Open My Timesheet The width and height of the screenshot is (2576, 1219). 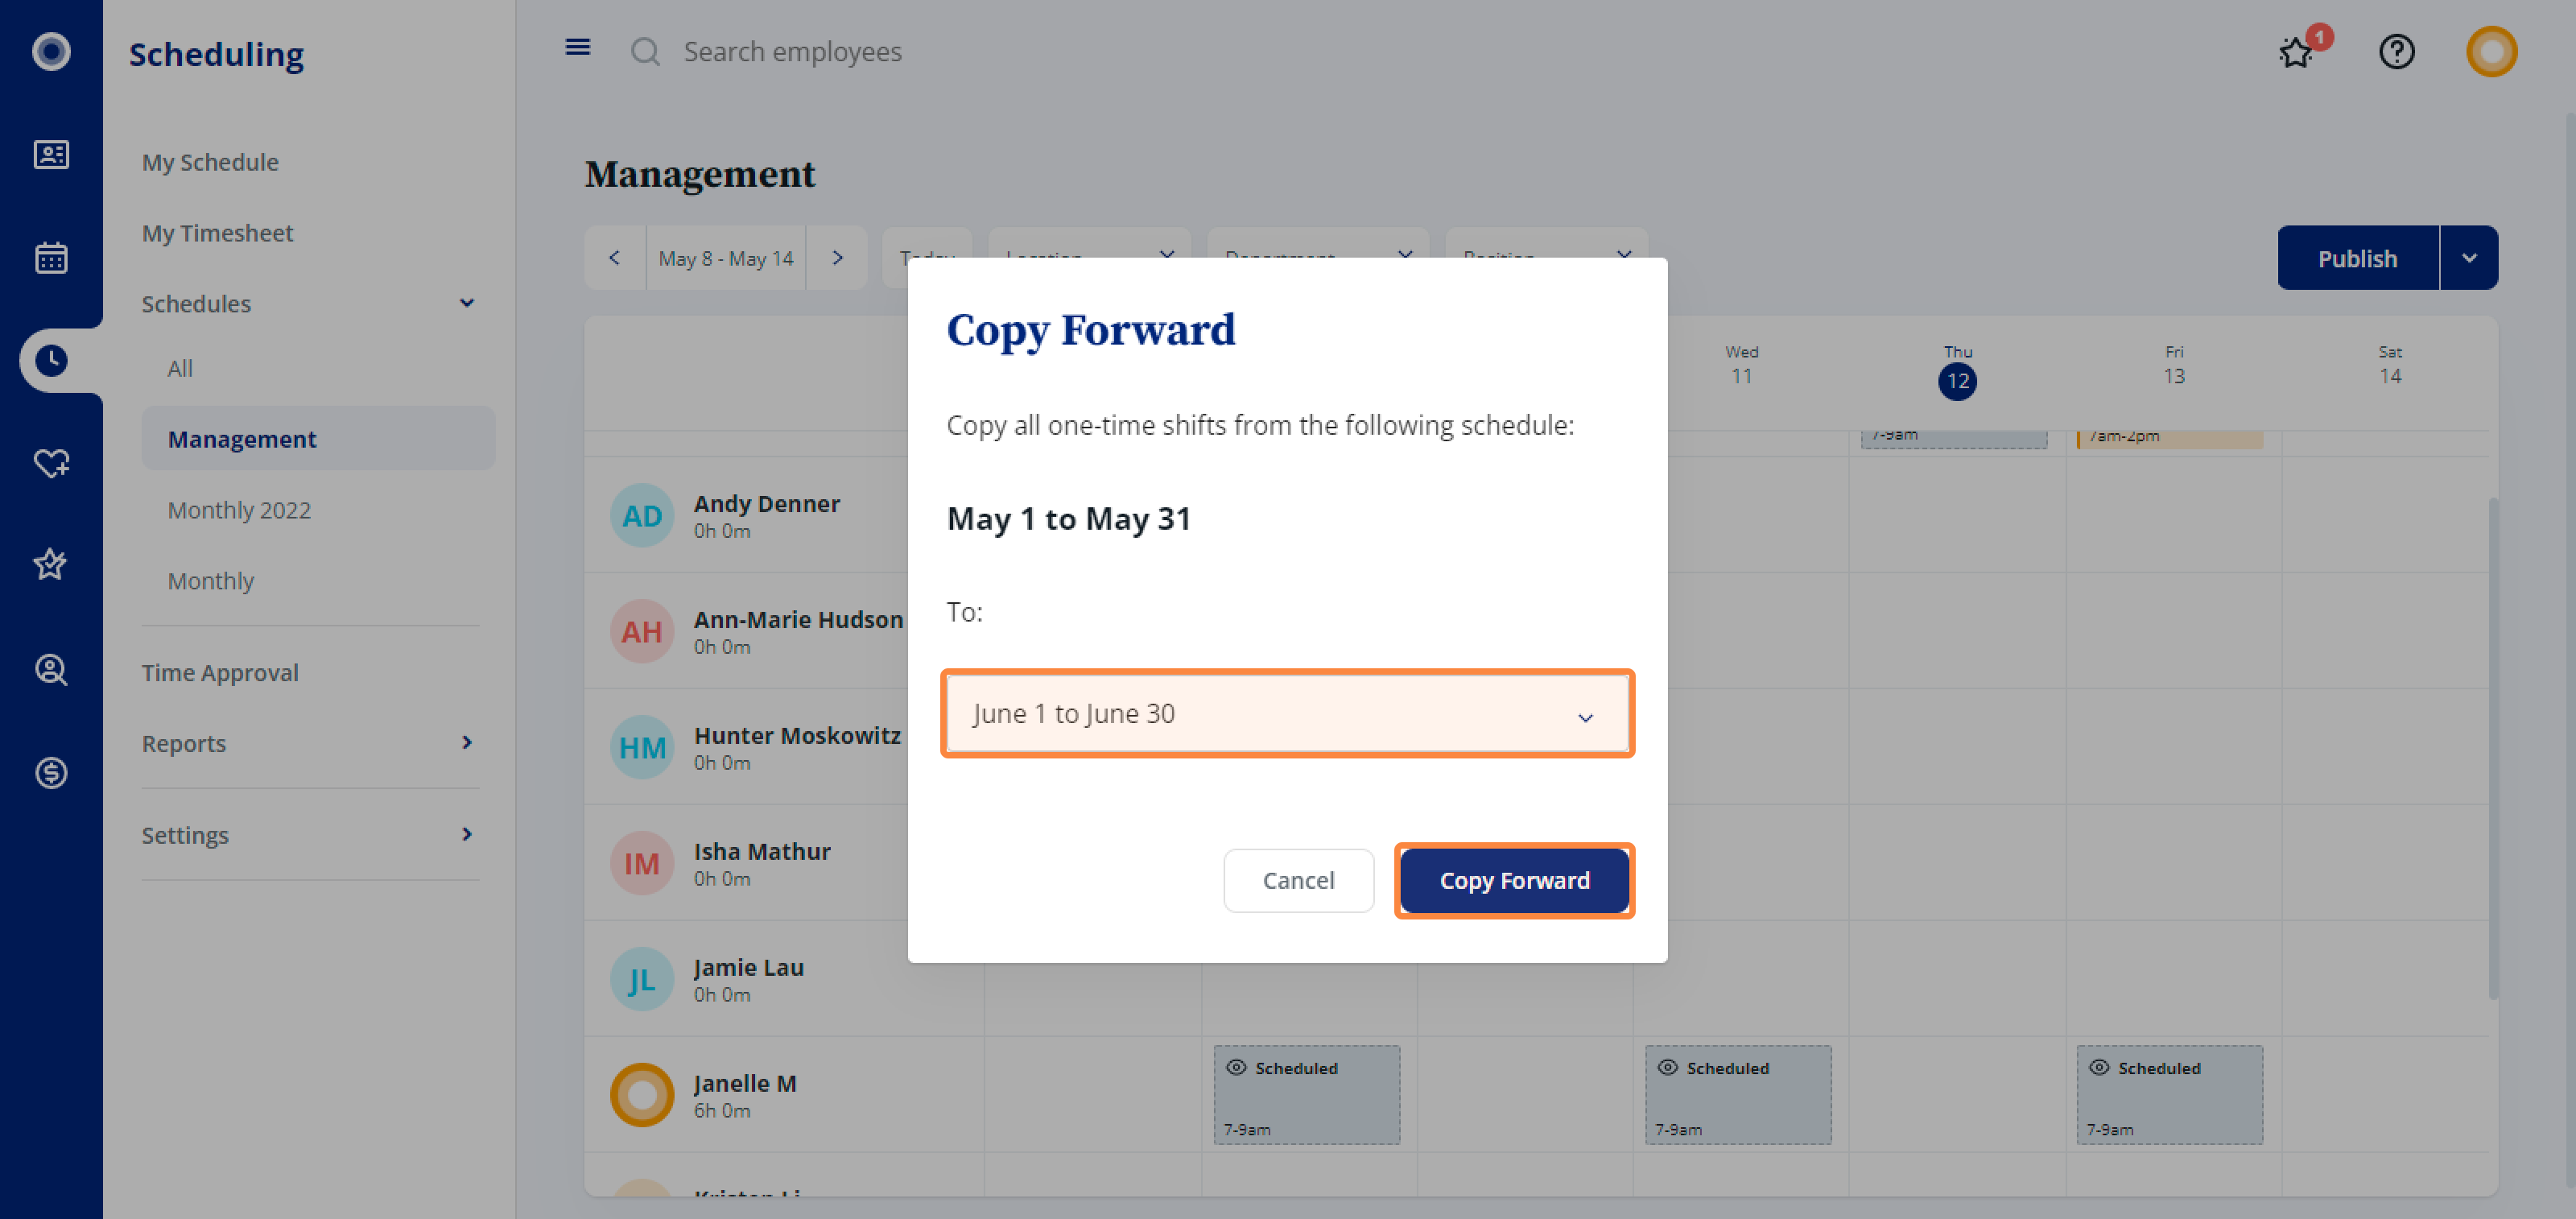pos(217,232)
